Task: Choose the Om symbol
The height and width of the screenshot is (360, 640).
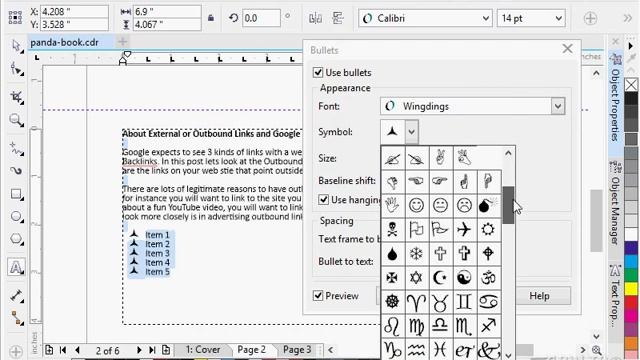Action: tap(488, 278)
